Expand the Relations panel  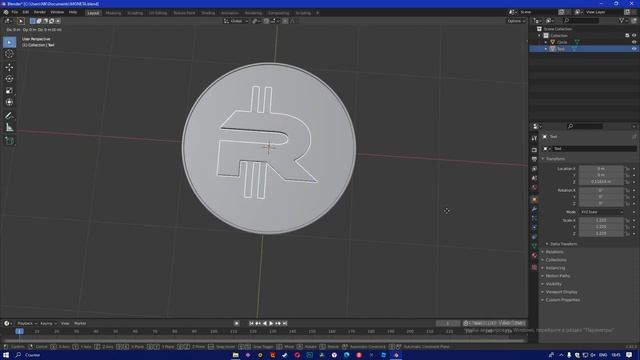[554, 252]
